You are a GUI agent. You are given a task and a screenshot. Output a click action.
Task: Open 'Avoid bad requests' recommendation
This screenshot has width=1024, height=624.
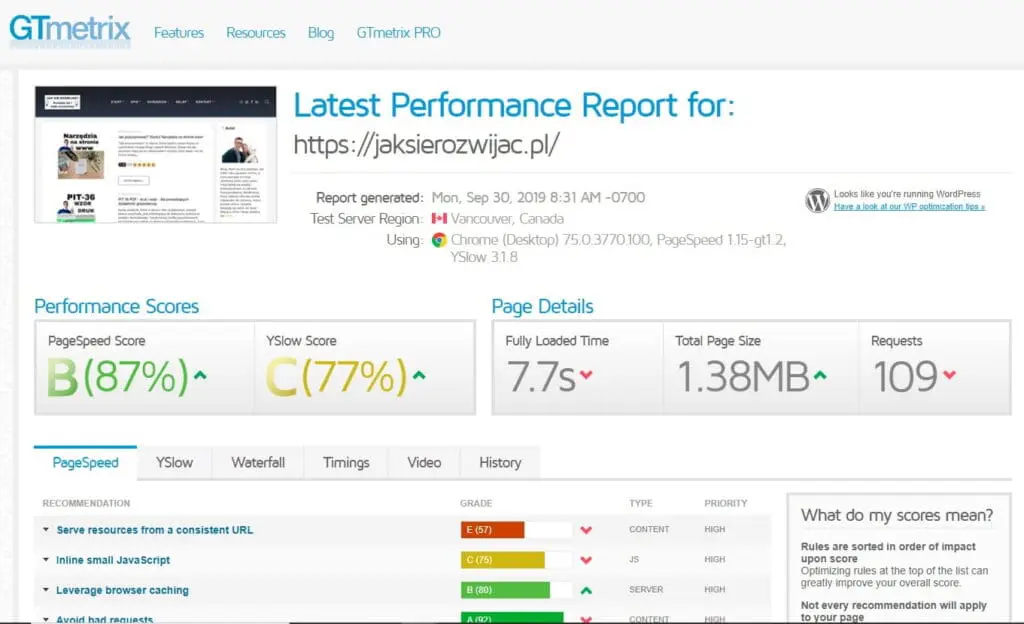point(104,619)
